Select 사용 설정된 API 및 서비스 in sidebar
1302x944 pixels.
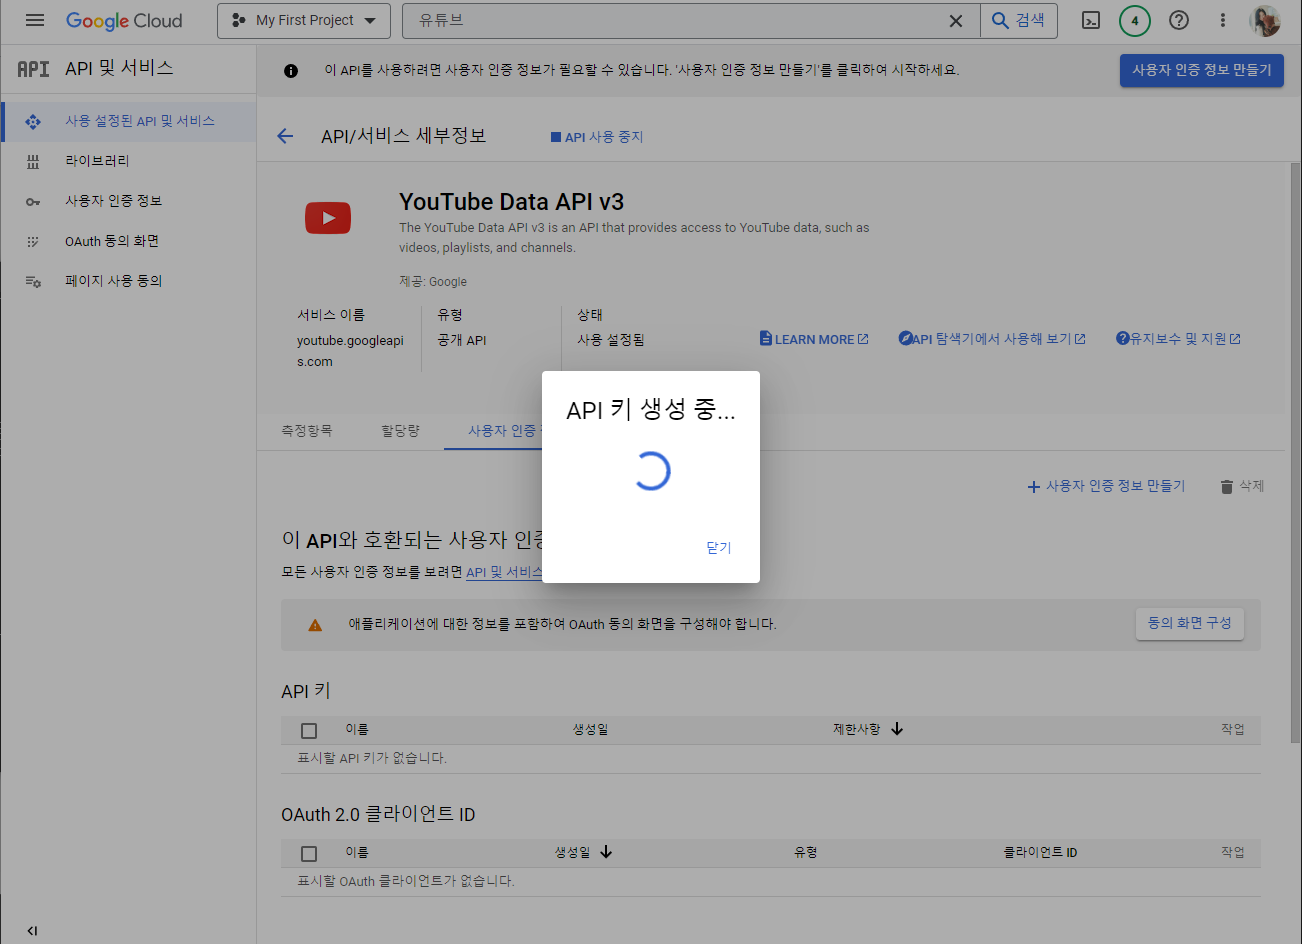tap(128, 121)
